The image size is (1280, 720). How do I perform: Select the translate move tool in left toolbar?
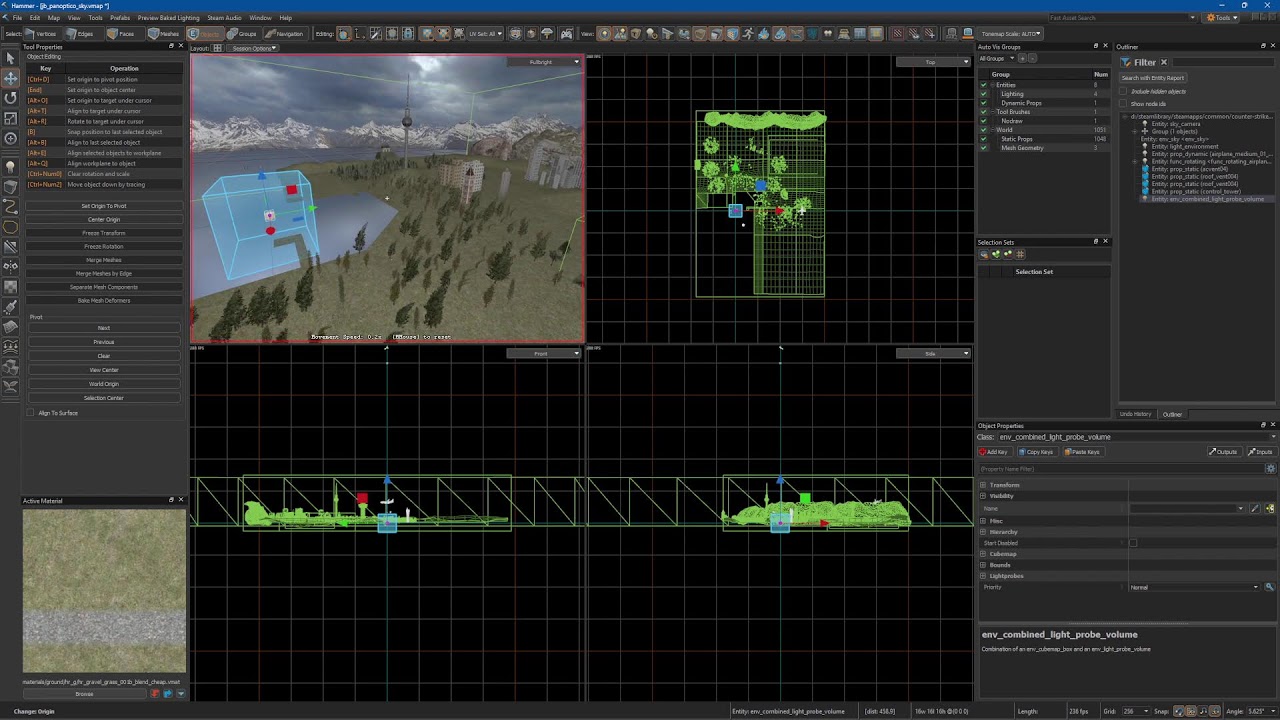pyautogui.click(x=11, y=78)
